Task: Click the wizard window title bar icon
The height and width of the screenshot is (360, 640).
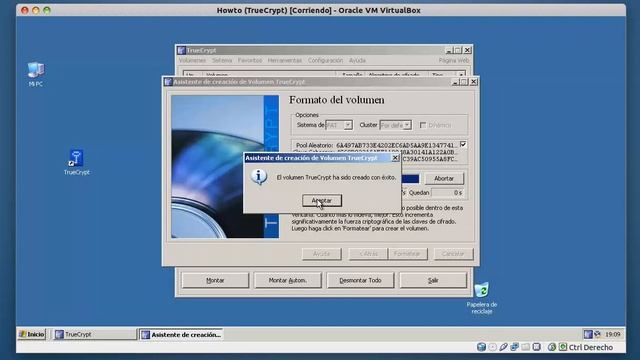Action: coord(168,82)
